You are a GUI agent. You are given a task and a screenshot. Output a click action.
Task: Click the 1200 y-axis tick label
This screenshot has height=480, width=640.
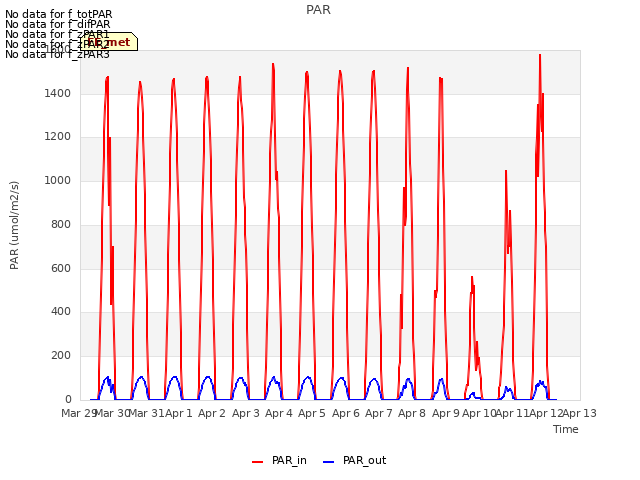click(x=58, y=137)
